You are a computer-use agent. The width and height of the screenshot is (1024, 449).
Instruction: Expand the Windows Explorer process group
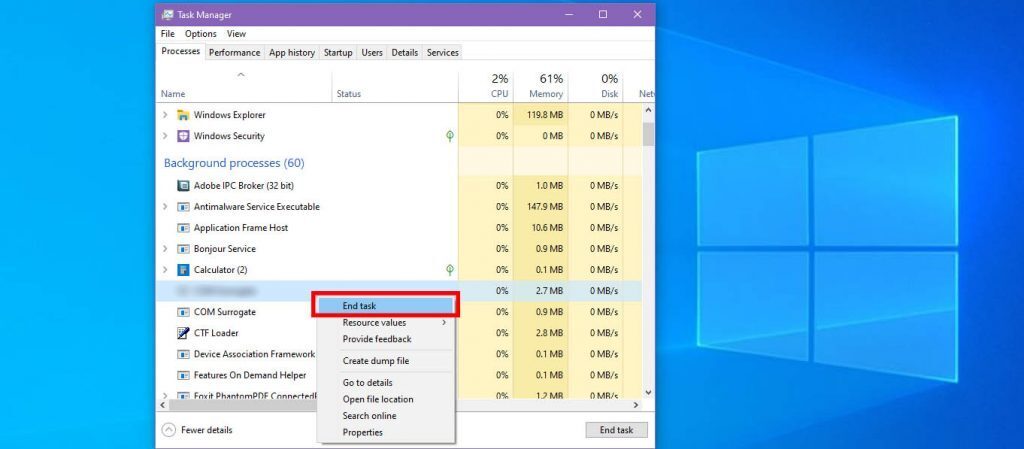[165, 115]
